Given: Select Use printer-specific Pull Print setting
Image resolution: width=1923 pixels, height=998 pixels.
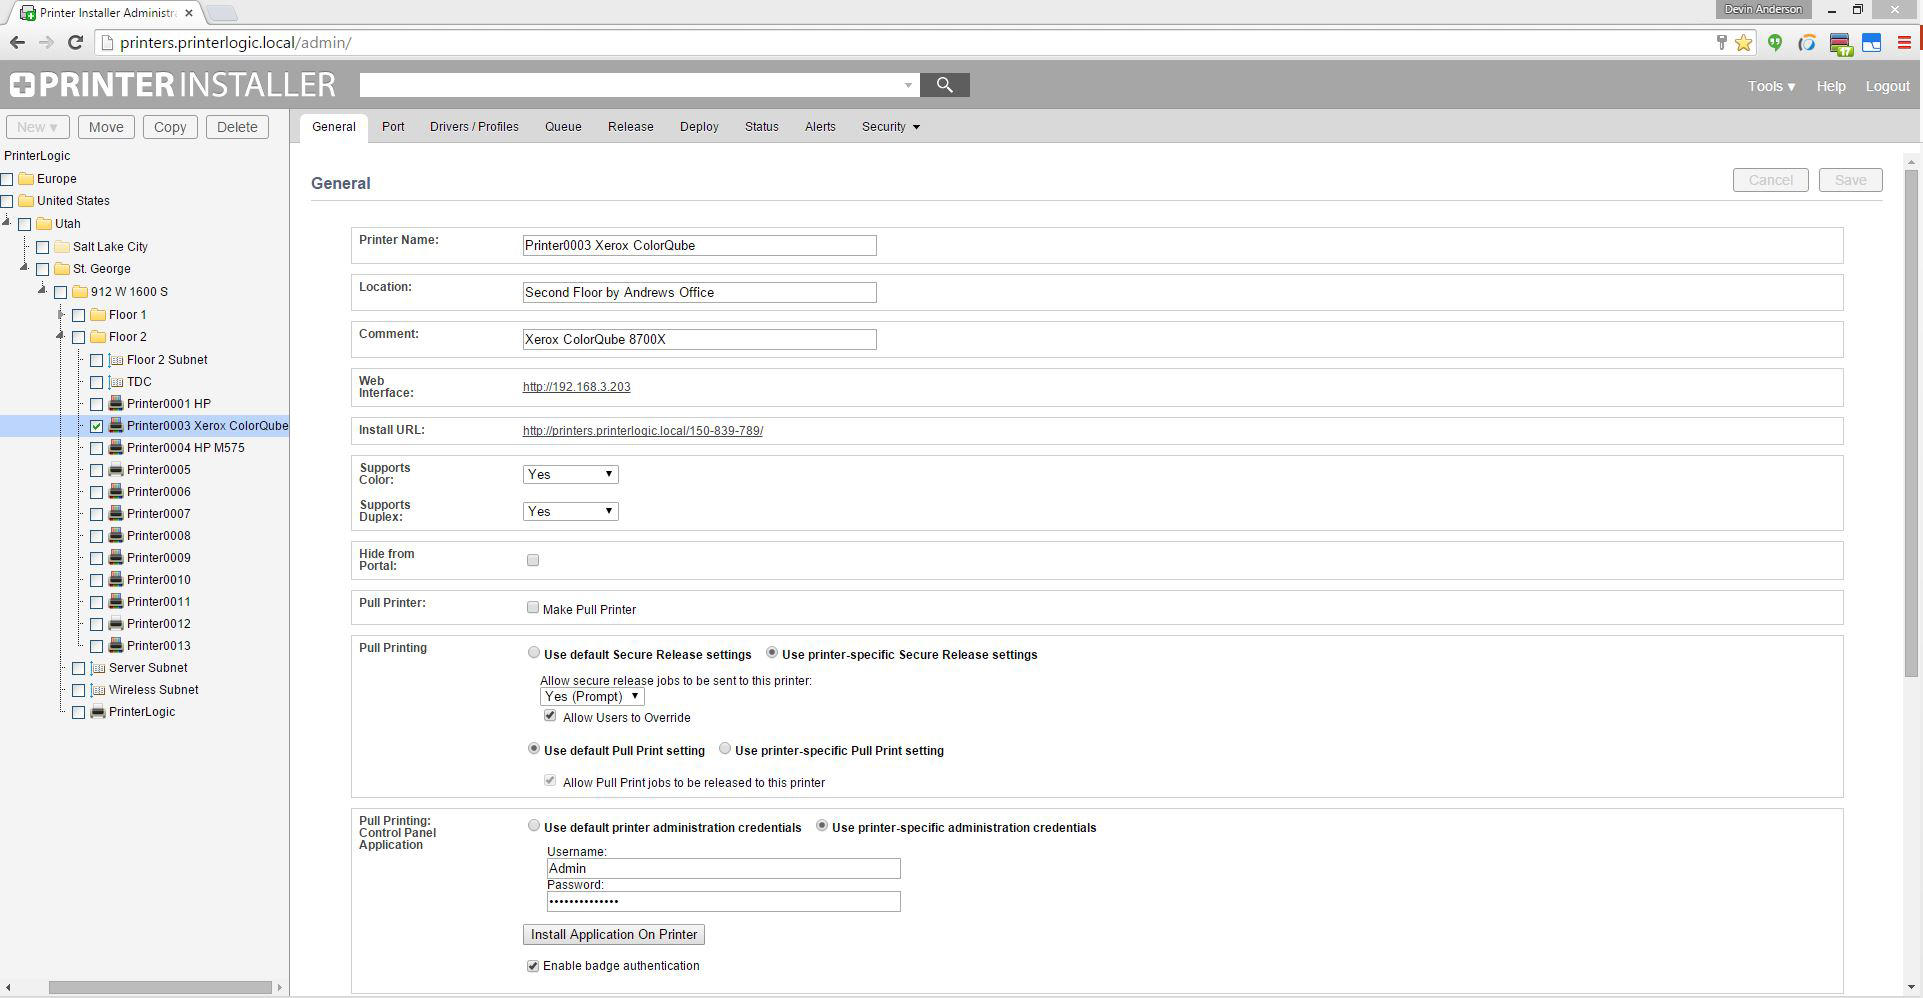Looking at the screenshot, I should click(725, 749).
